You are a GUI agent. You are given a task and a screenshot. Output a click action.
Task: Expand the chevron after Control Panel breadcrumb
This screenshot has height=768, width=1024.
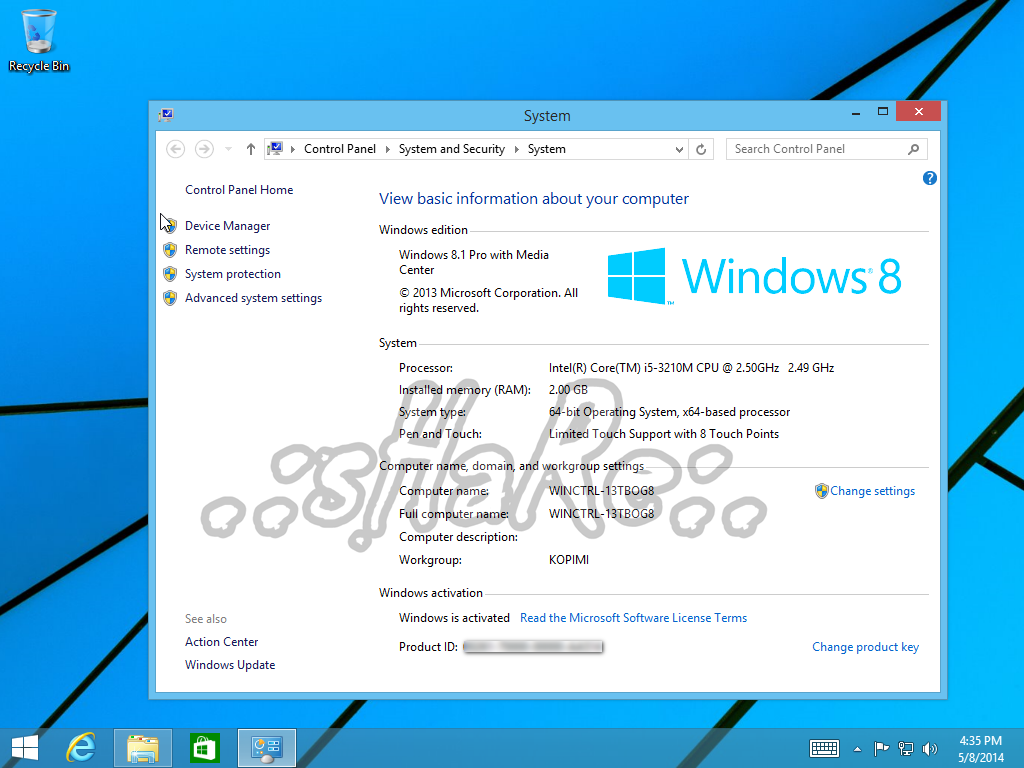387,149
